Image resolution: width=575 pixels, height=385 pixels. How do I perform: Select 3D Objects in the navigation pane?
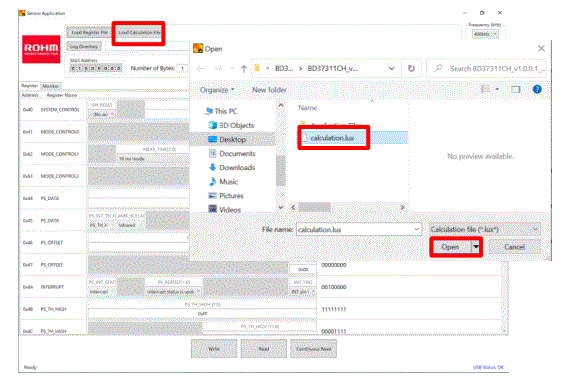(x=231, y=125)
